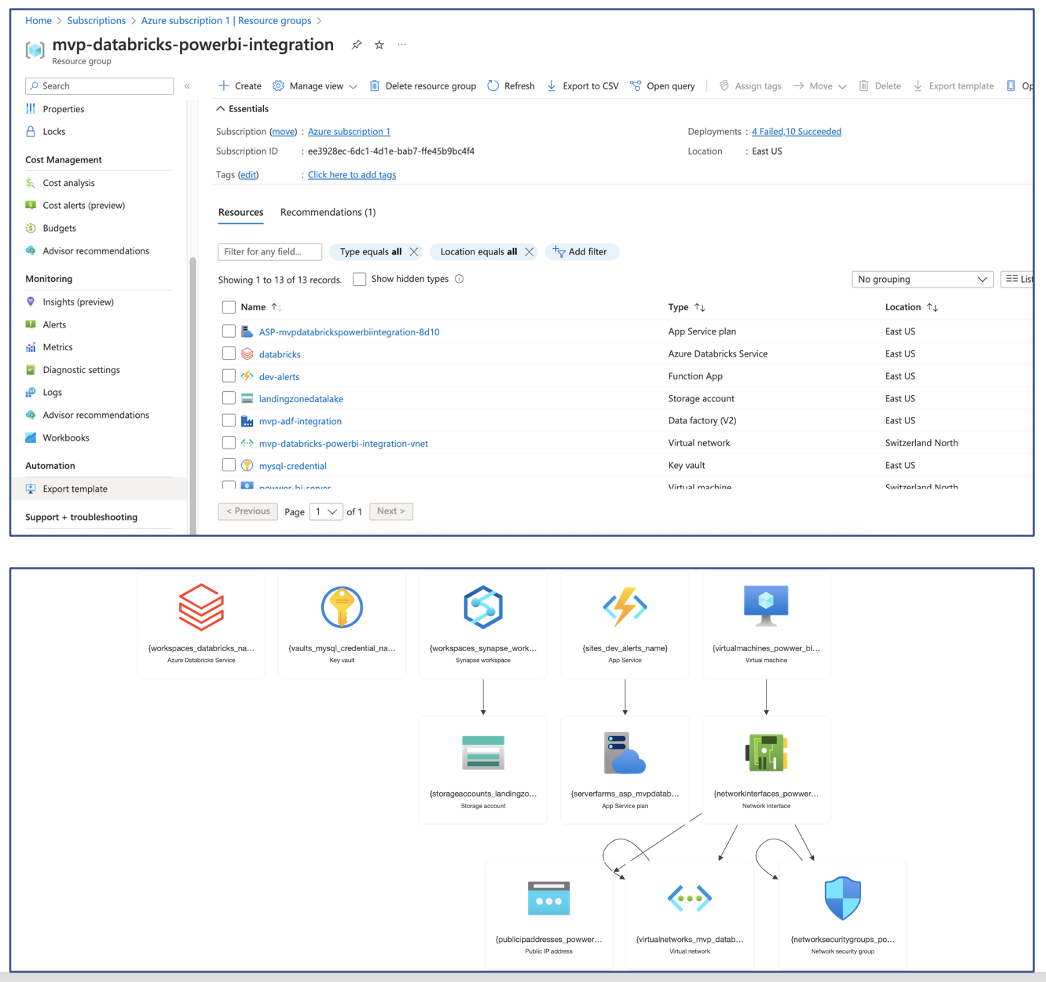
Task: Collapse the Essentials section
Action: pos(242,109)
